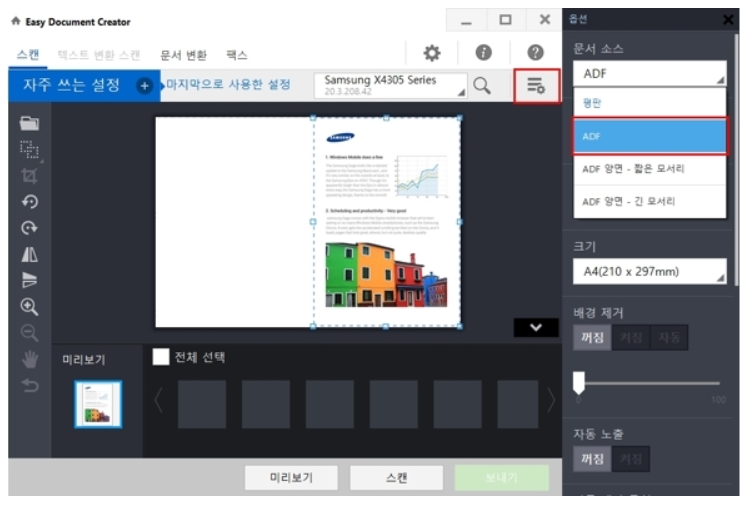Check the 전체 선택 checkbox
This screenshot has height=505, width=748.
pyautogui.click(x=161, y=357)
